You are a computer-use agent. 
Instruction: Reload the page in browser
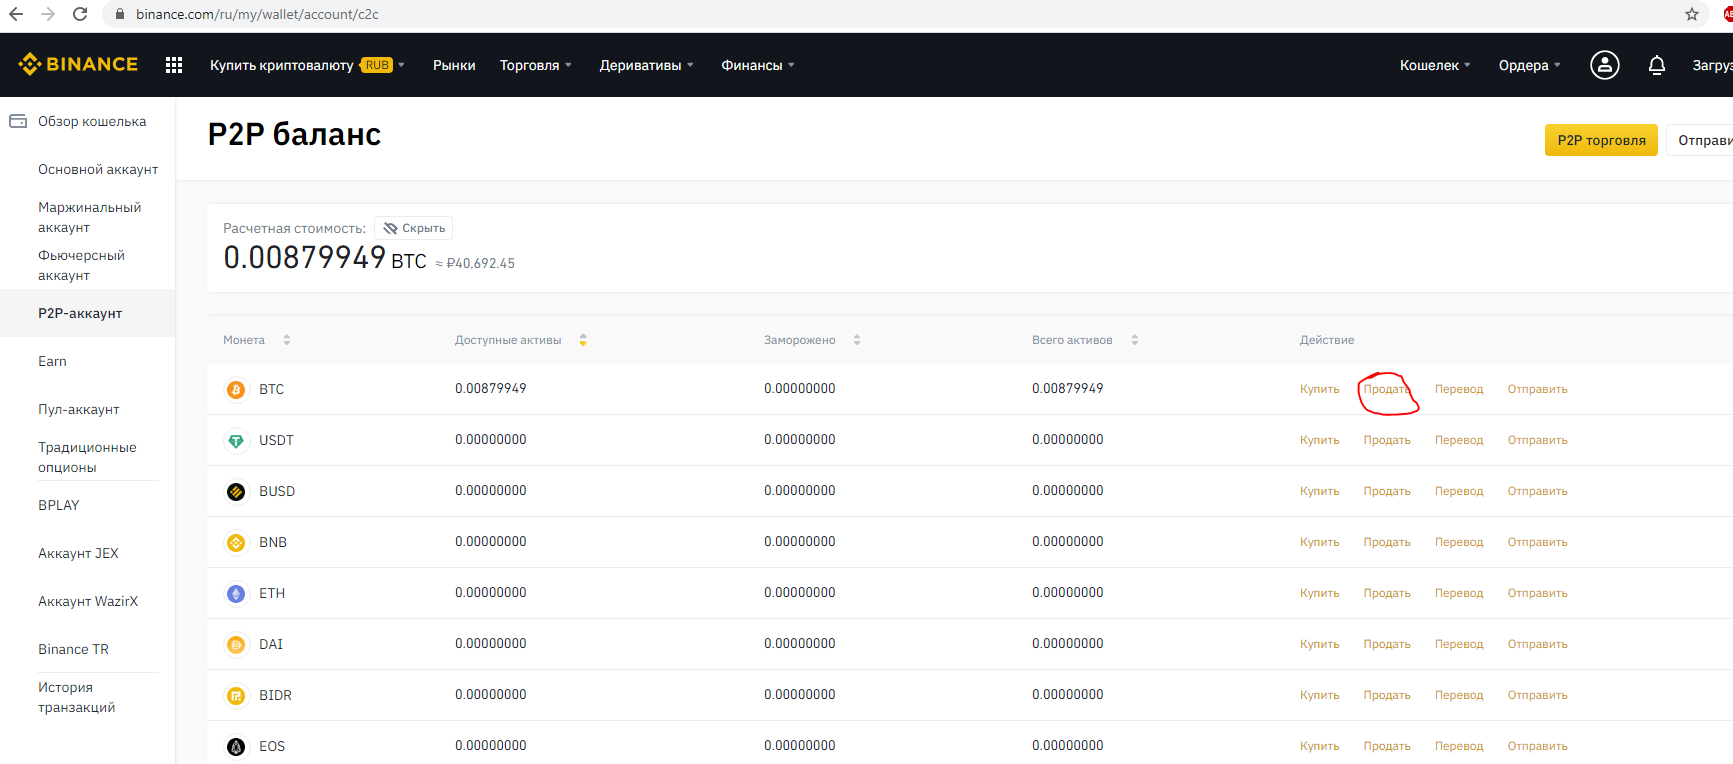point(80,14)
